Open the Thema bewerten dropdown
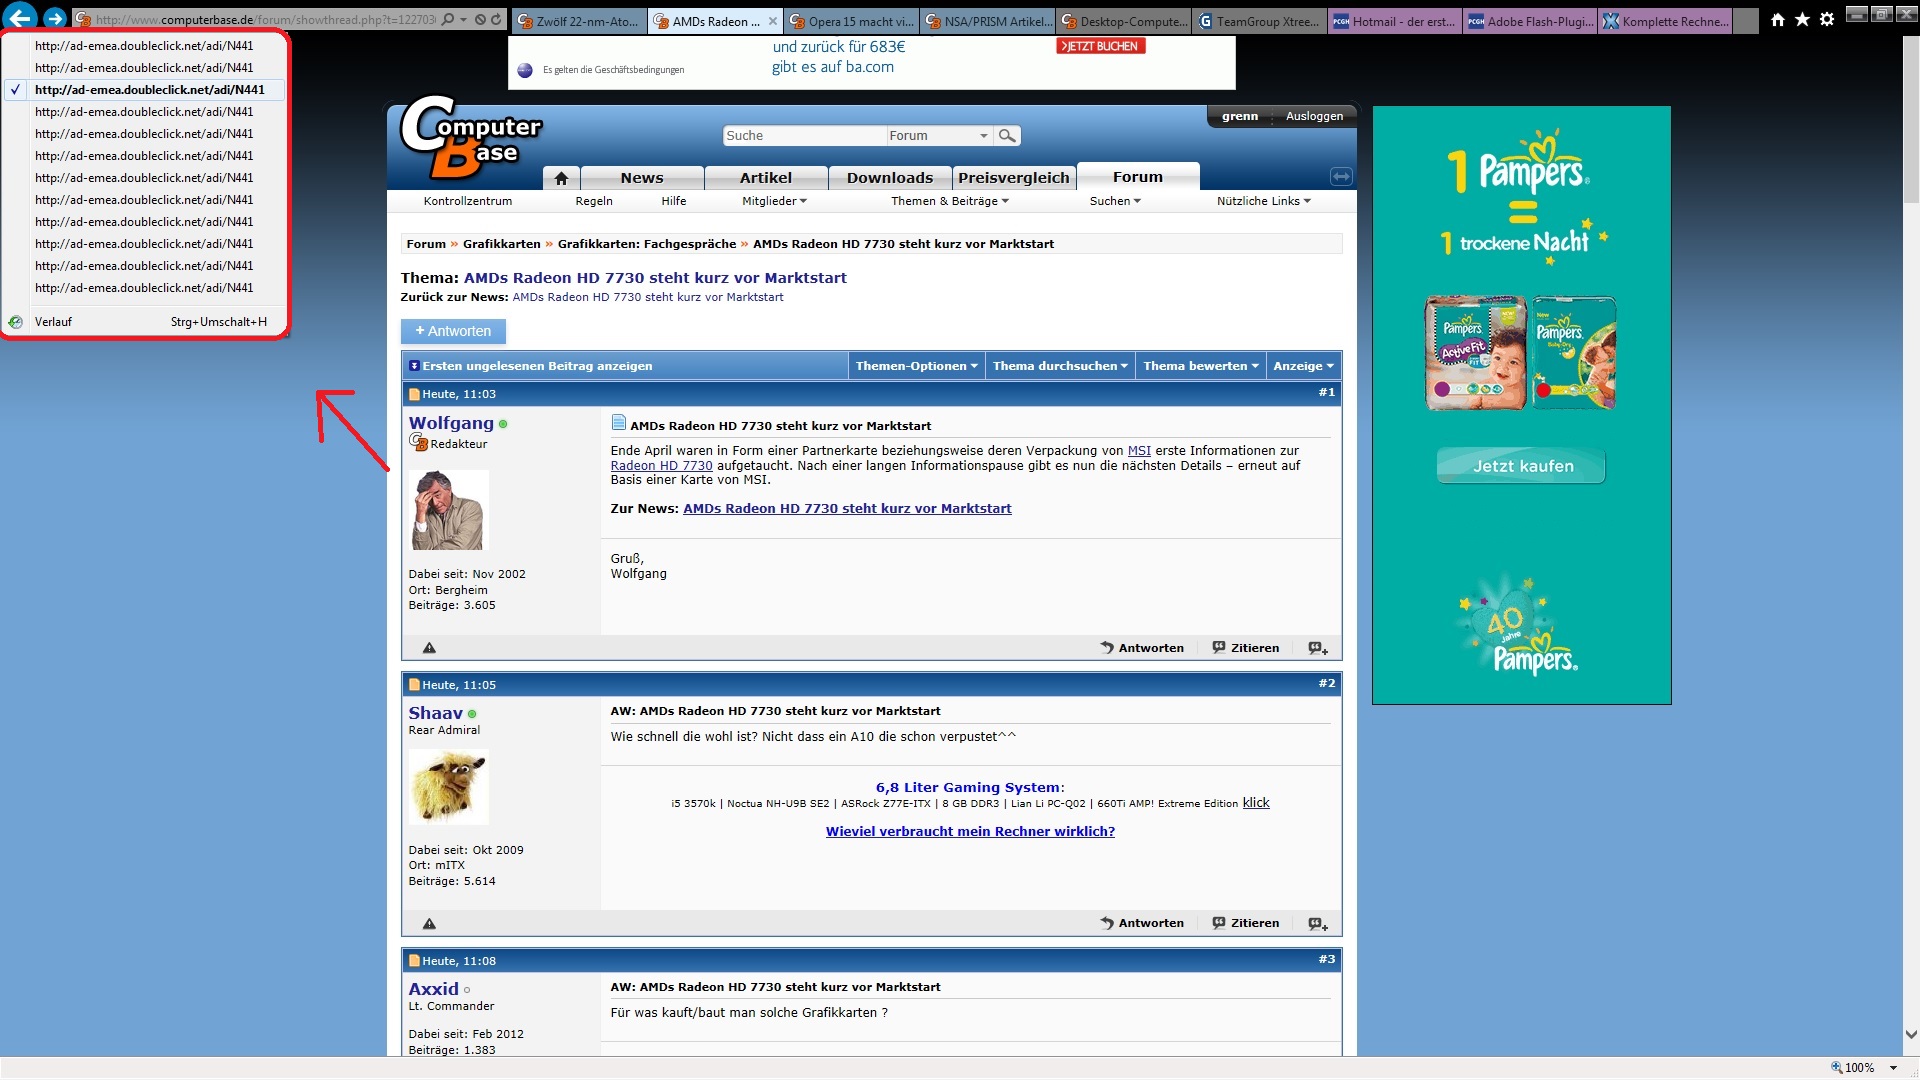The image size is (1920, 1080). [1200, 366]
